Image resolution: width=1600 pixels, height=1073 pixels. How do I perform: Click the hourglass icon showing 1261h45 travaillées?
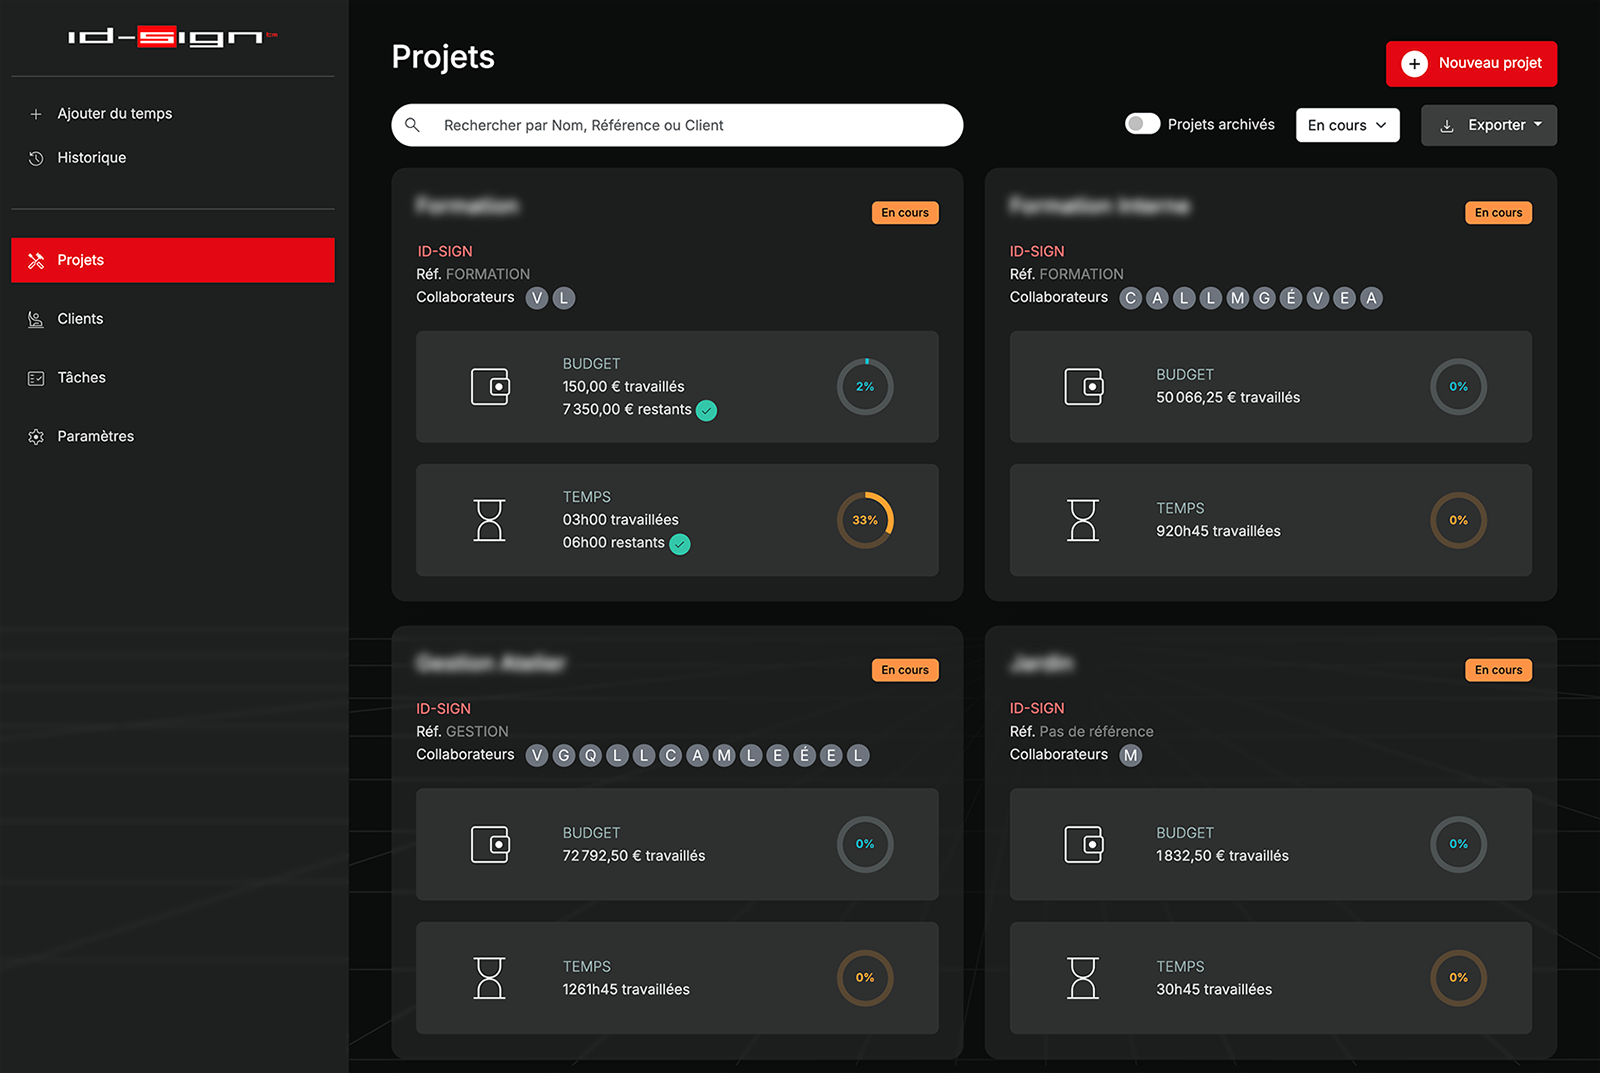pos(489,978)
